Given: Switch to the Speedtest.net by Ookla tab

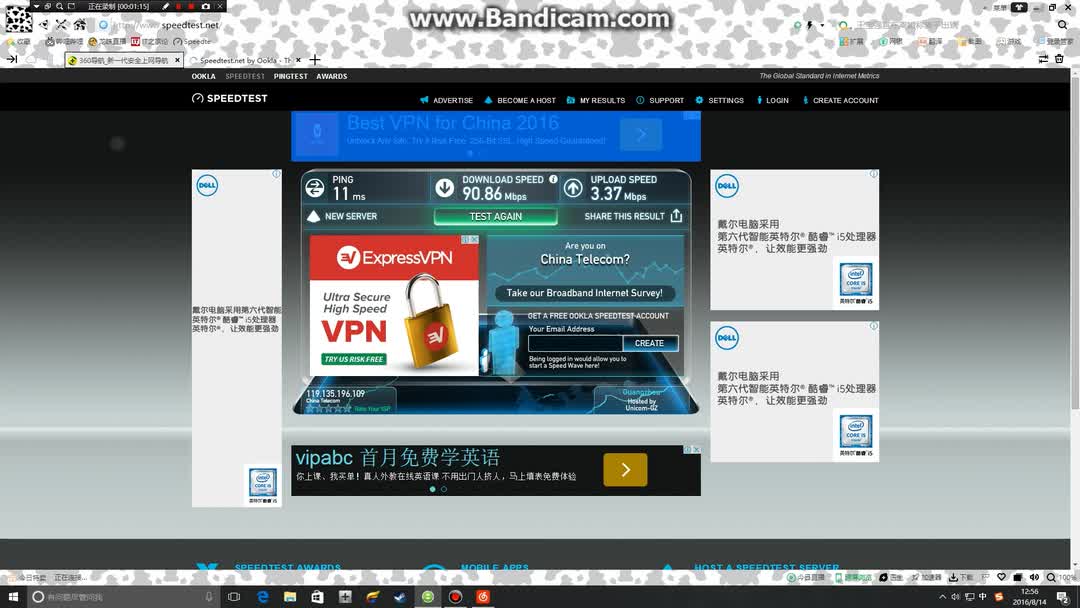Looking at the screenshot, I should coord(245,60).
